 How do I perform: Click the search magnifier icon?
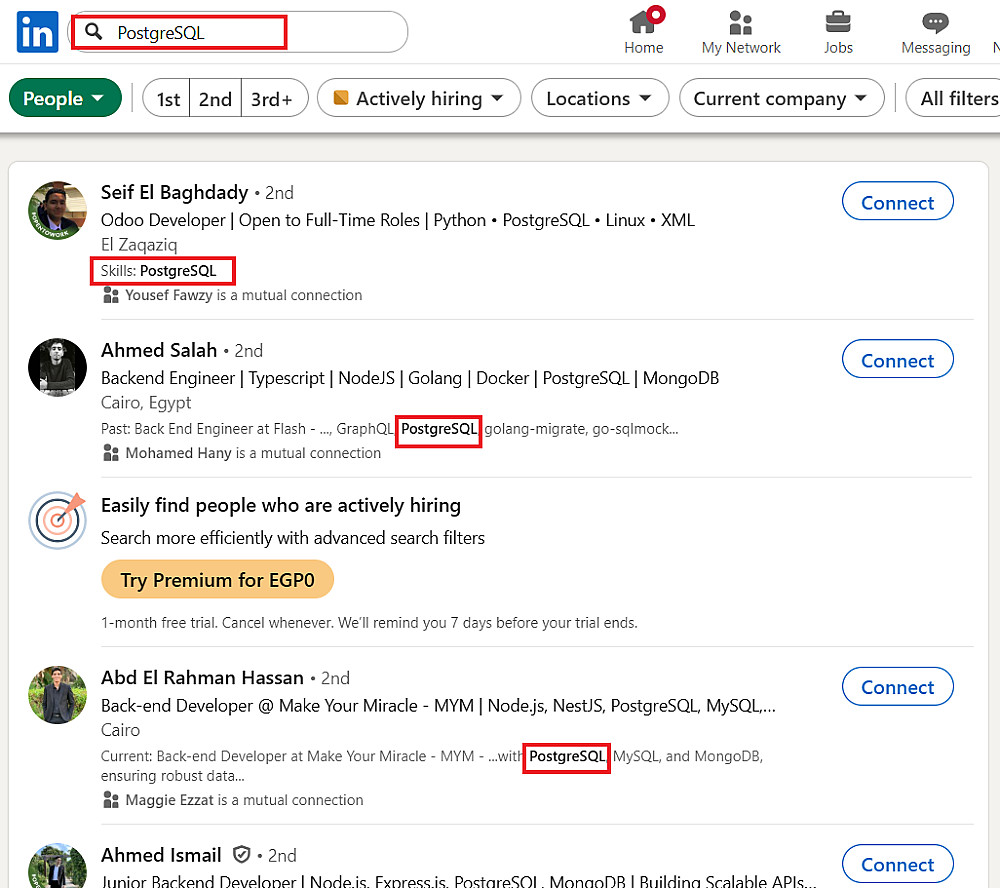click(x=94, y=31)
